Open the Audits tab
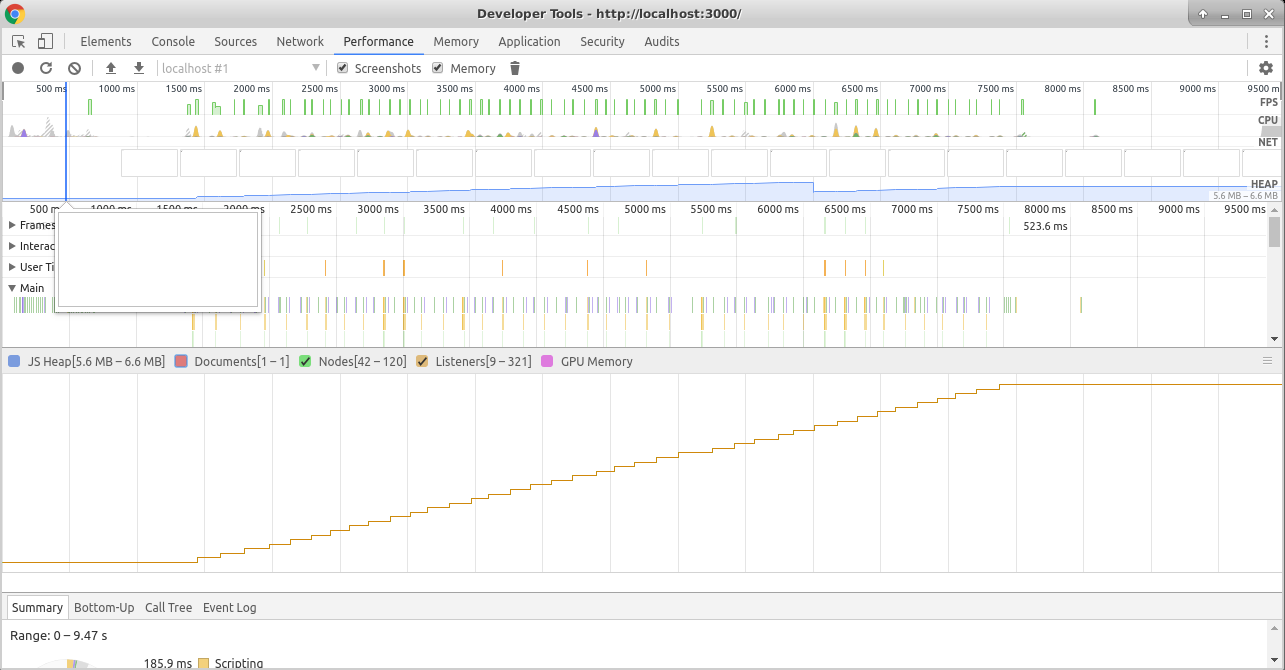The image size is (1285, 670). (662, 41)
